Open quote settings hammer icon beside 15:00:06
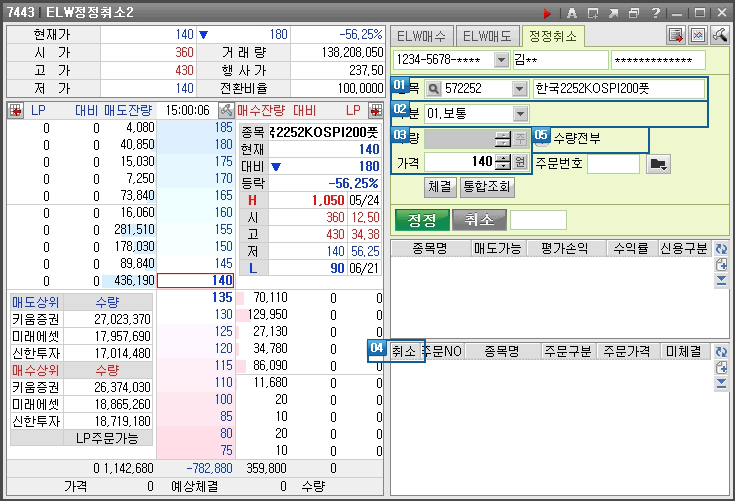 coord(226,111)
